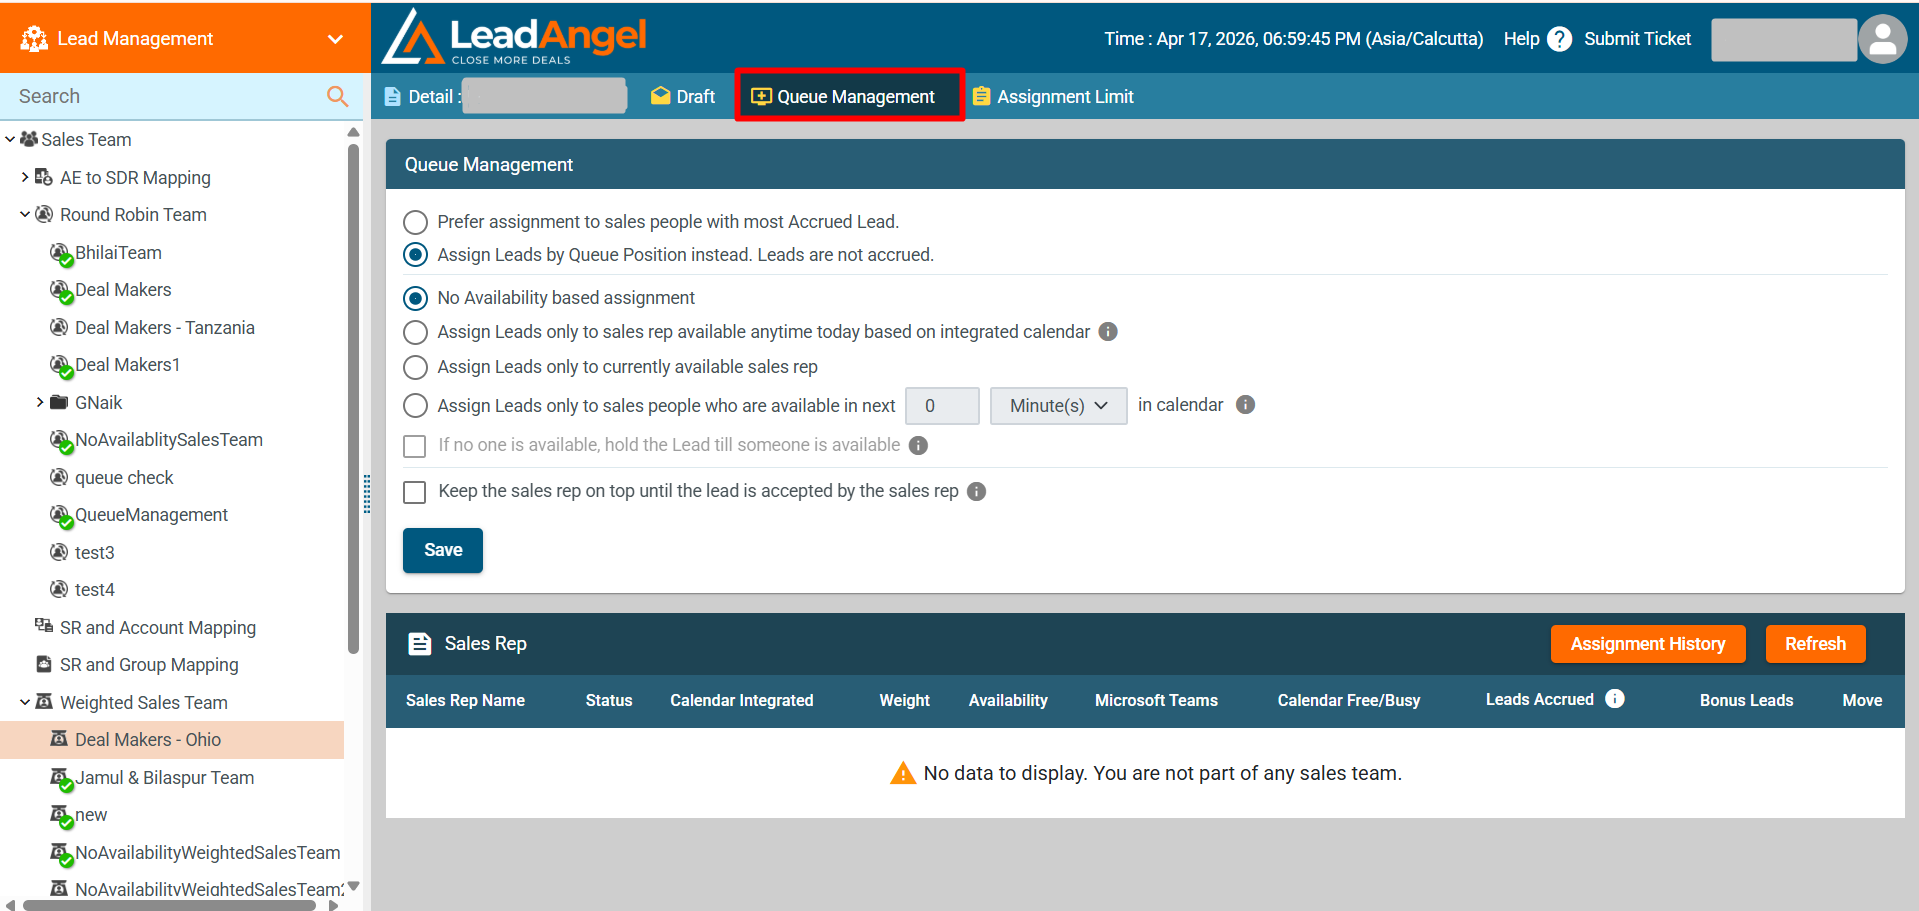
Task: Click the Weight column header
Action: (904, 700)
